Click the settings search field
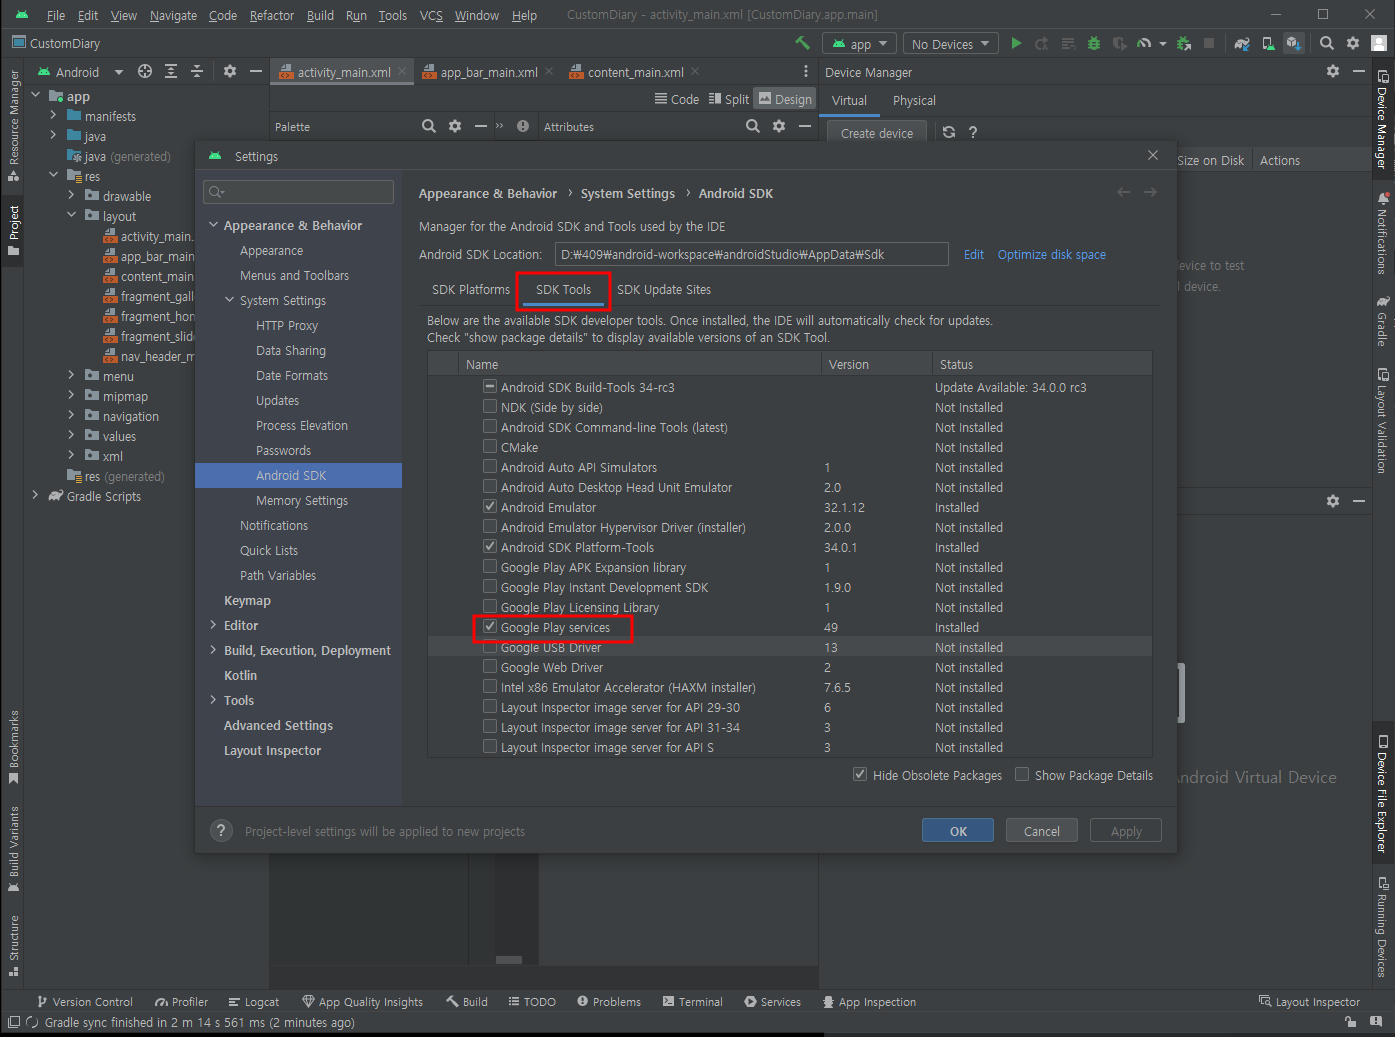Image resolution: width=1395 pixels, height=1037 pixels. [298, 192]
